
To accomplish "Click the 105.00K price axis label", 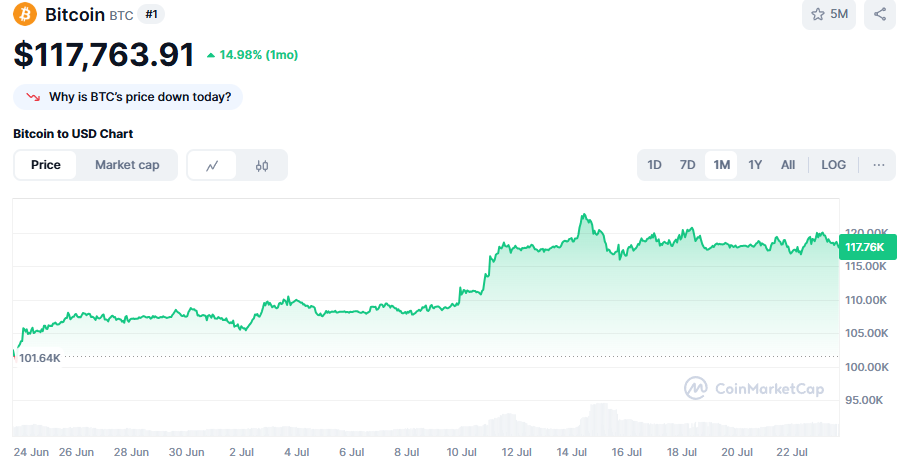I will [x=866, y=333].
